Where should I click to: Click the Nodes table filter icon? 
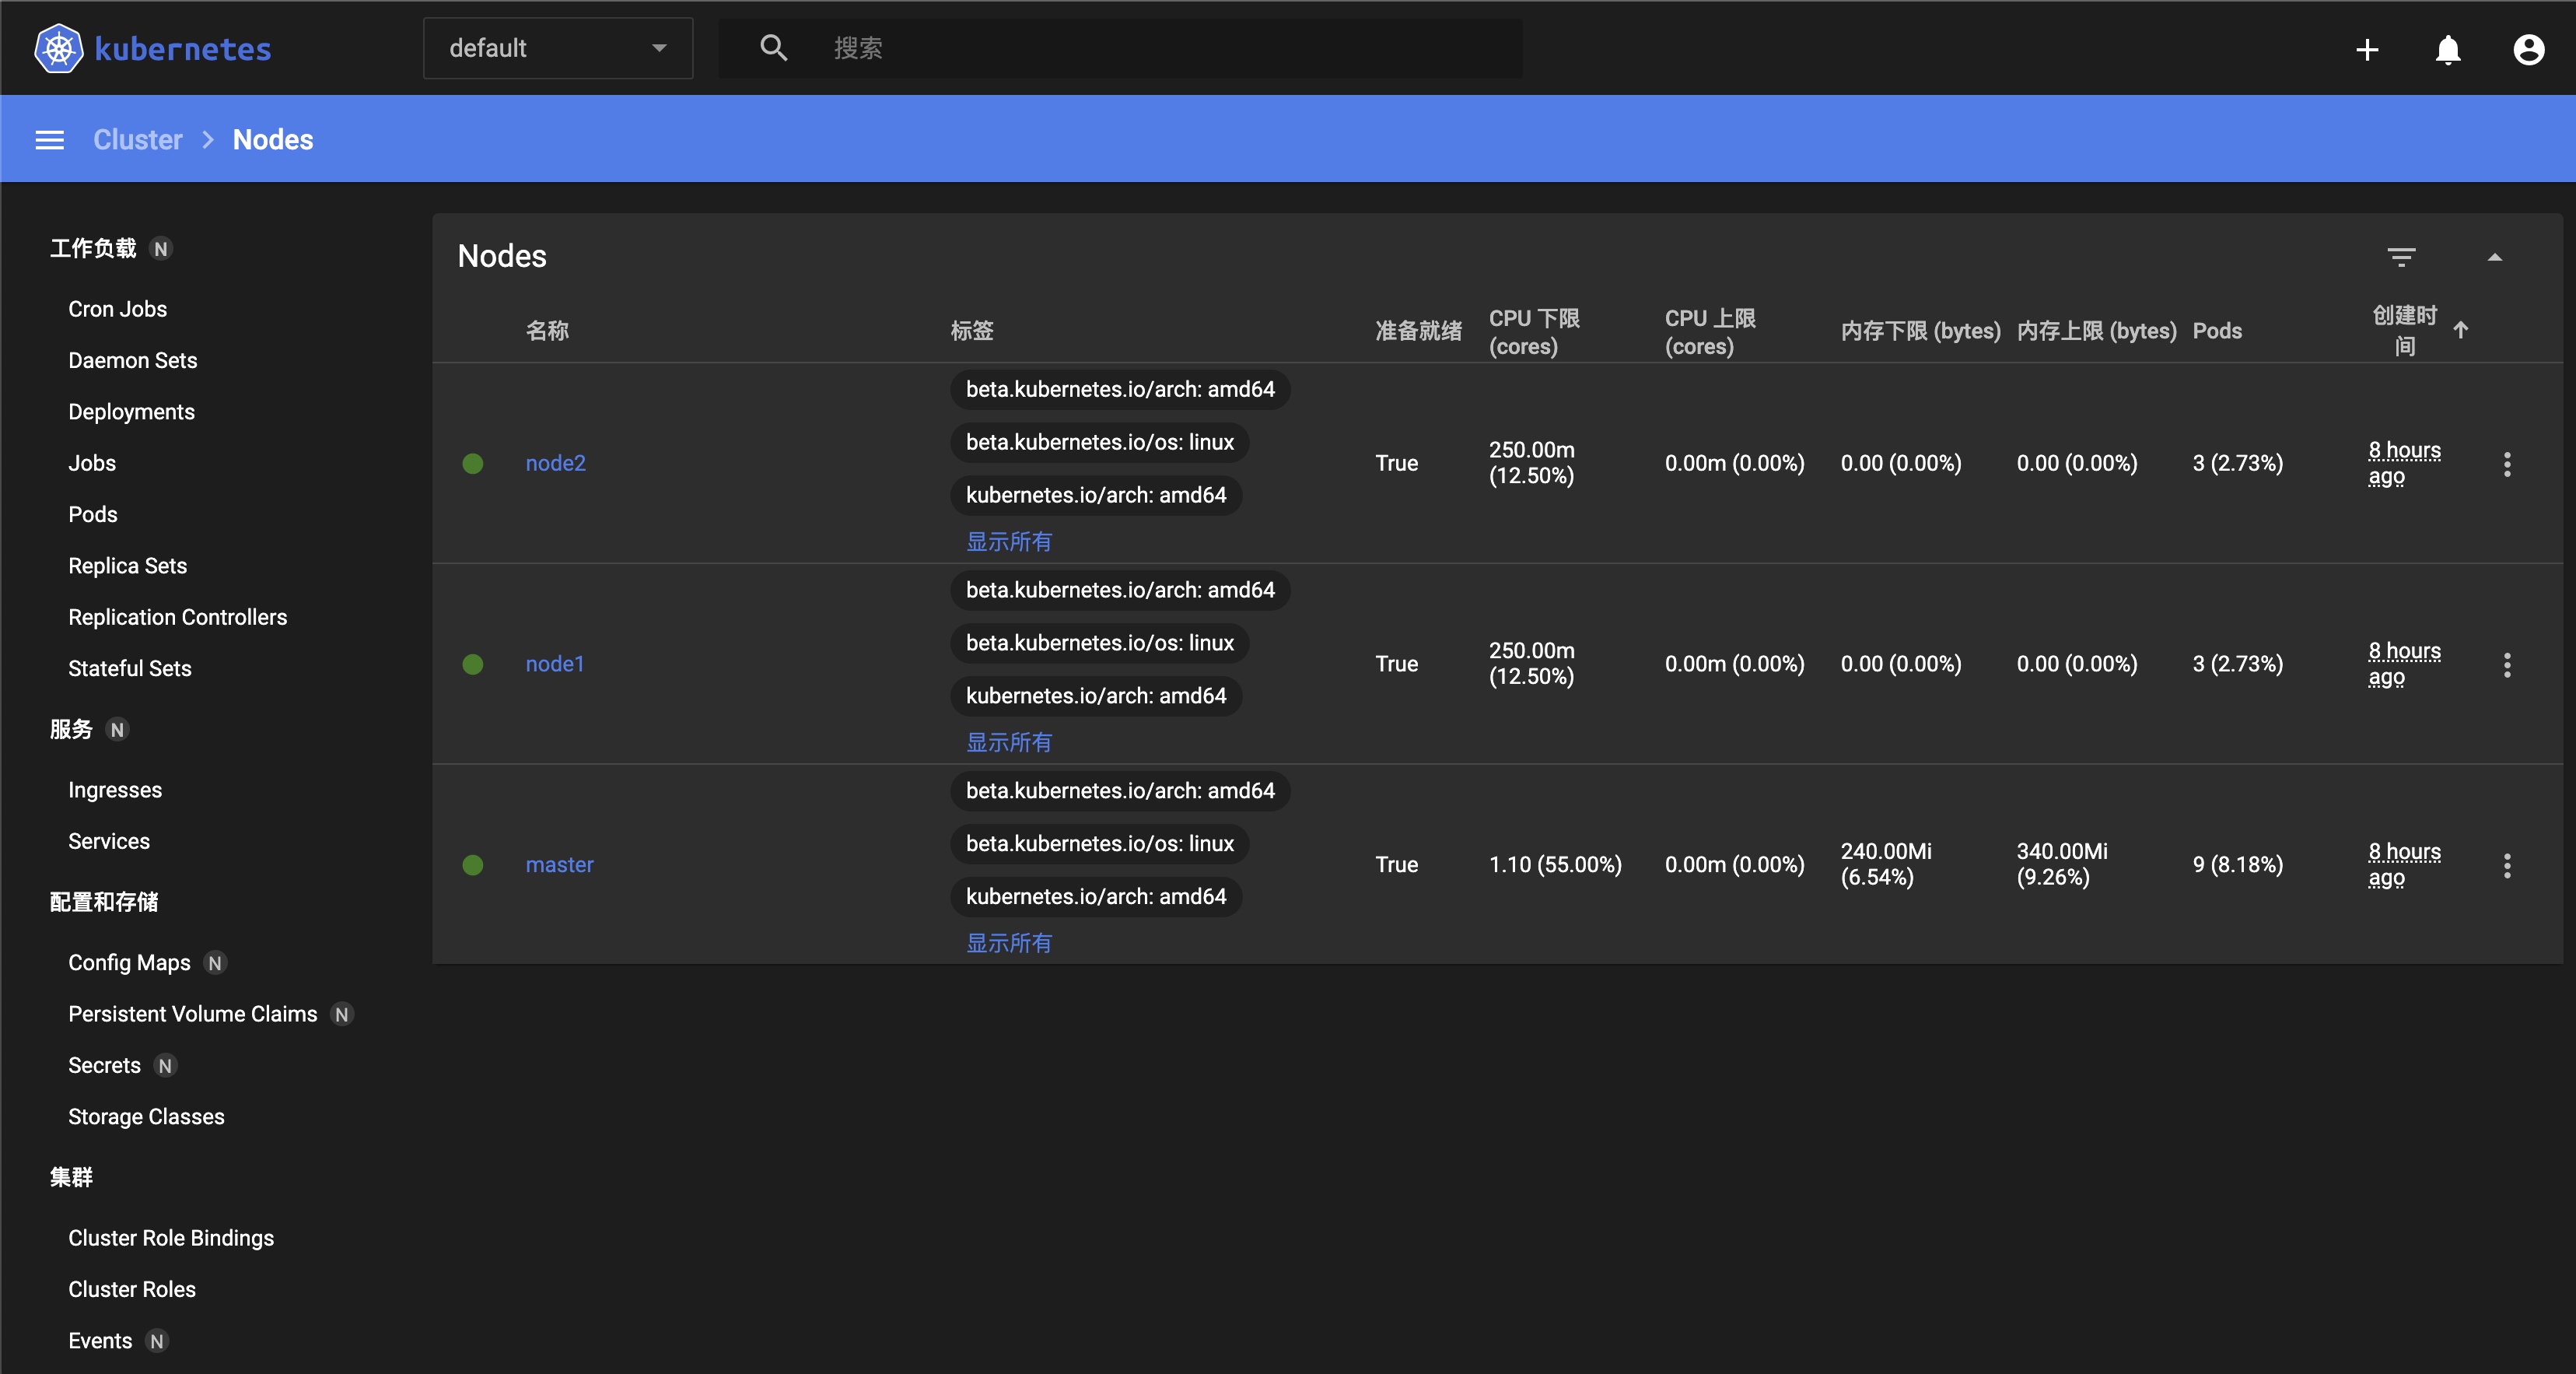click(x=2401, y=257)
